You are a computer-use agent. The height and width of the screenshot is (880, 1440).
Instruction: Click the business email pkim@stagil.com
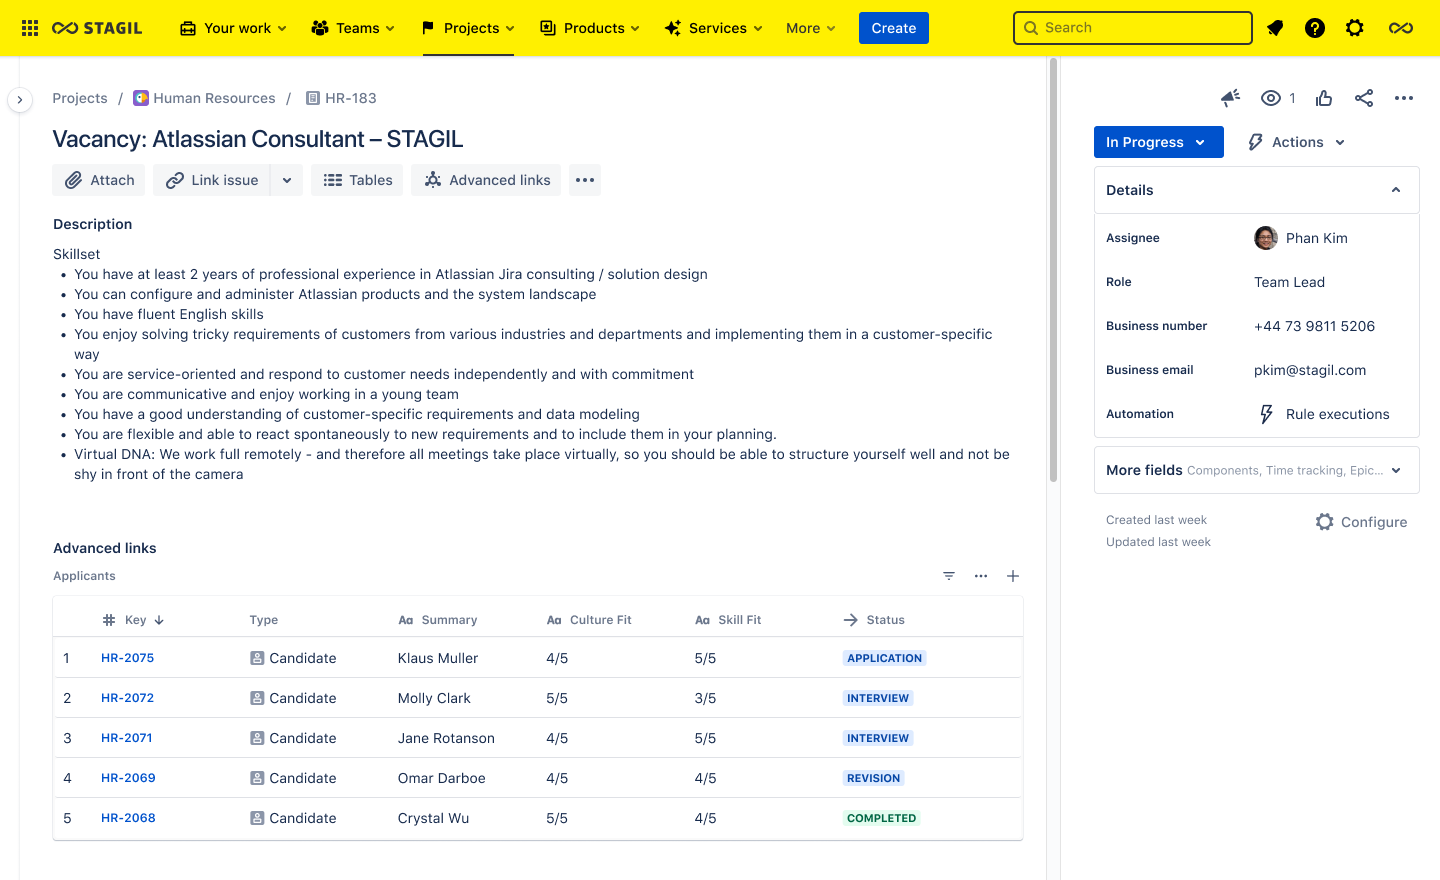1310,370
